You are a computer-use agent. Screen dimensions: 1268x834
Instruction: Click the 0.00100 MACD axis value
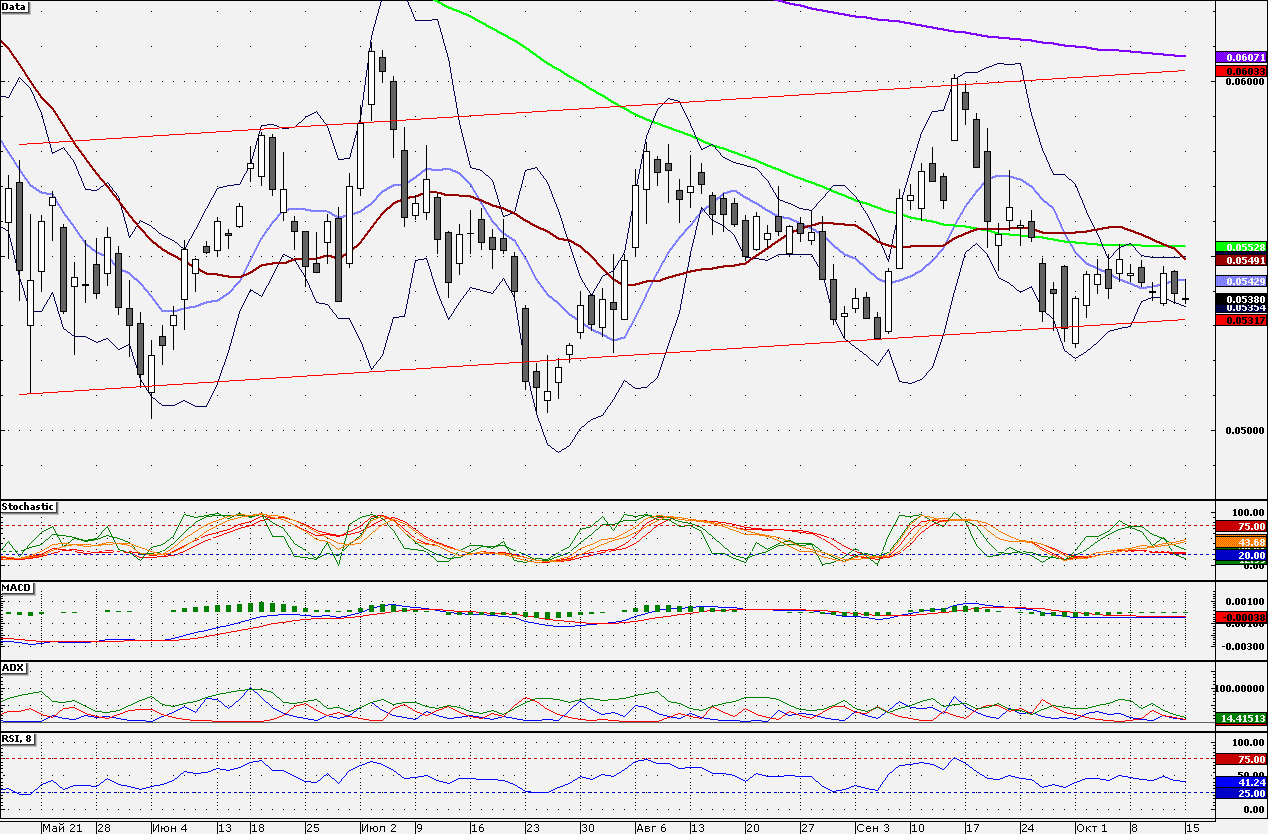[1246, 601]
